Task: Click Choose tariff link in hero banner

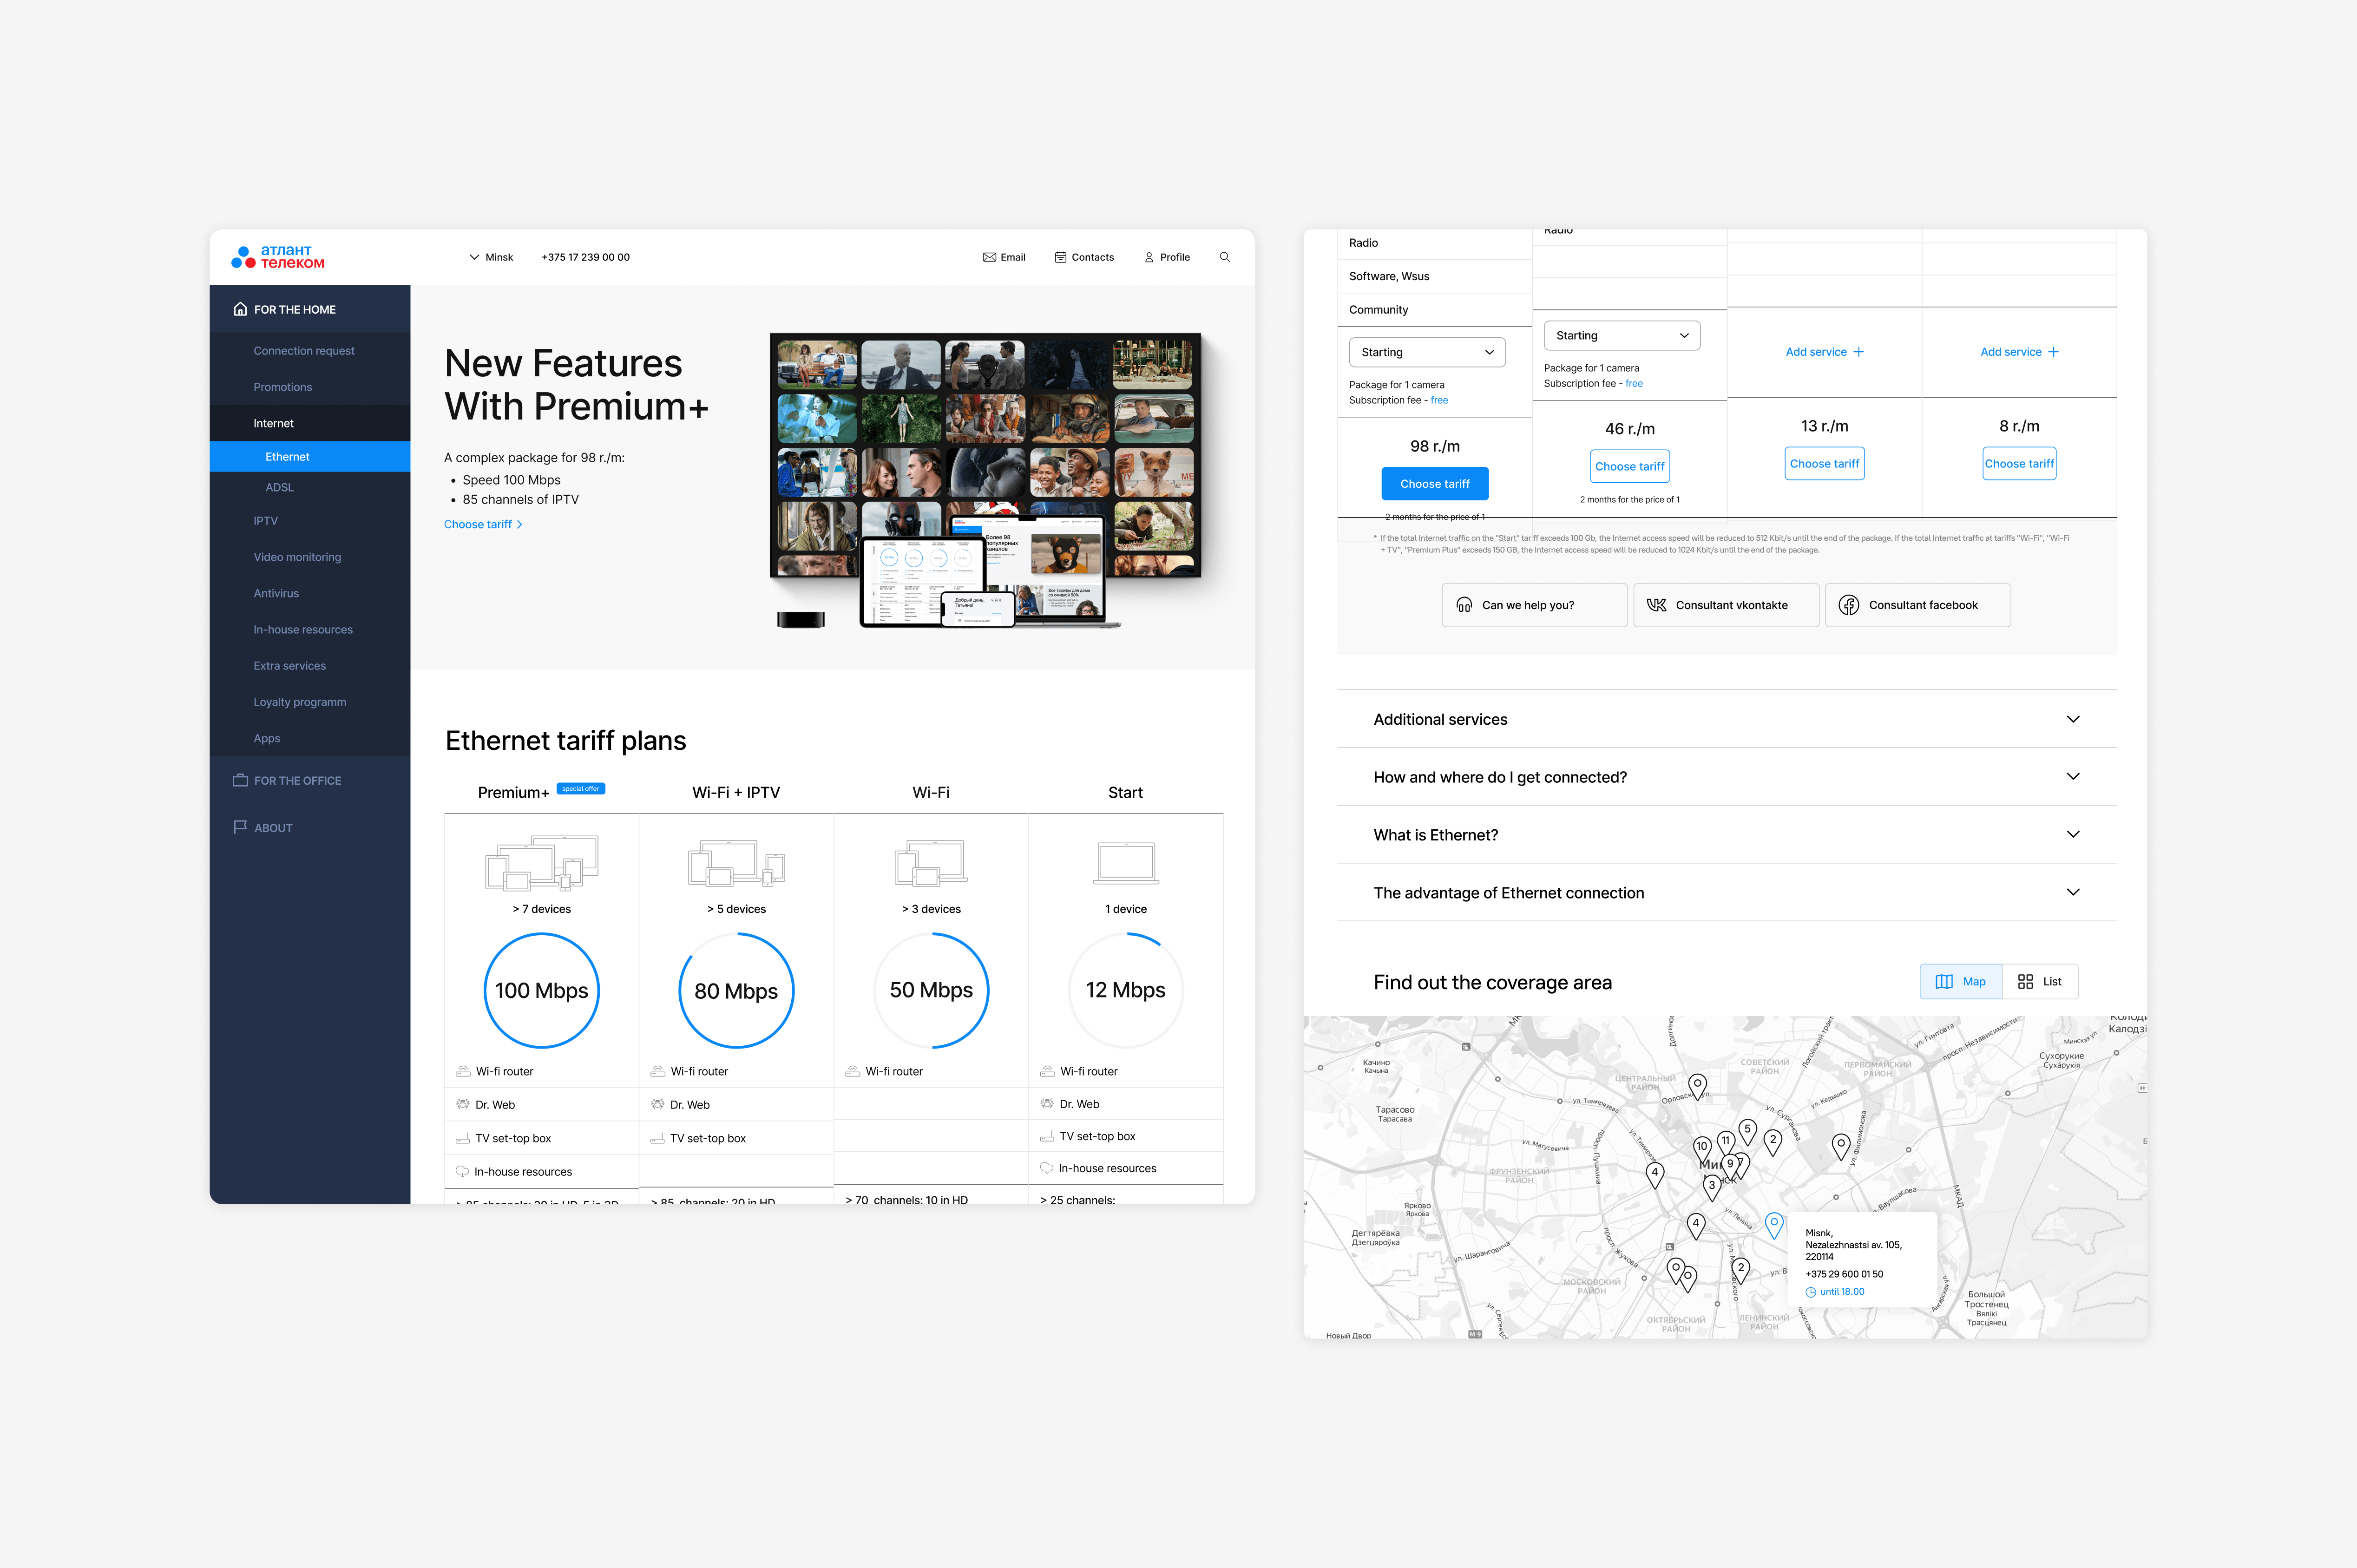Action: coord(483,524)
